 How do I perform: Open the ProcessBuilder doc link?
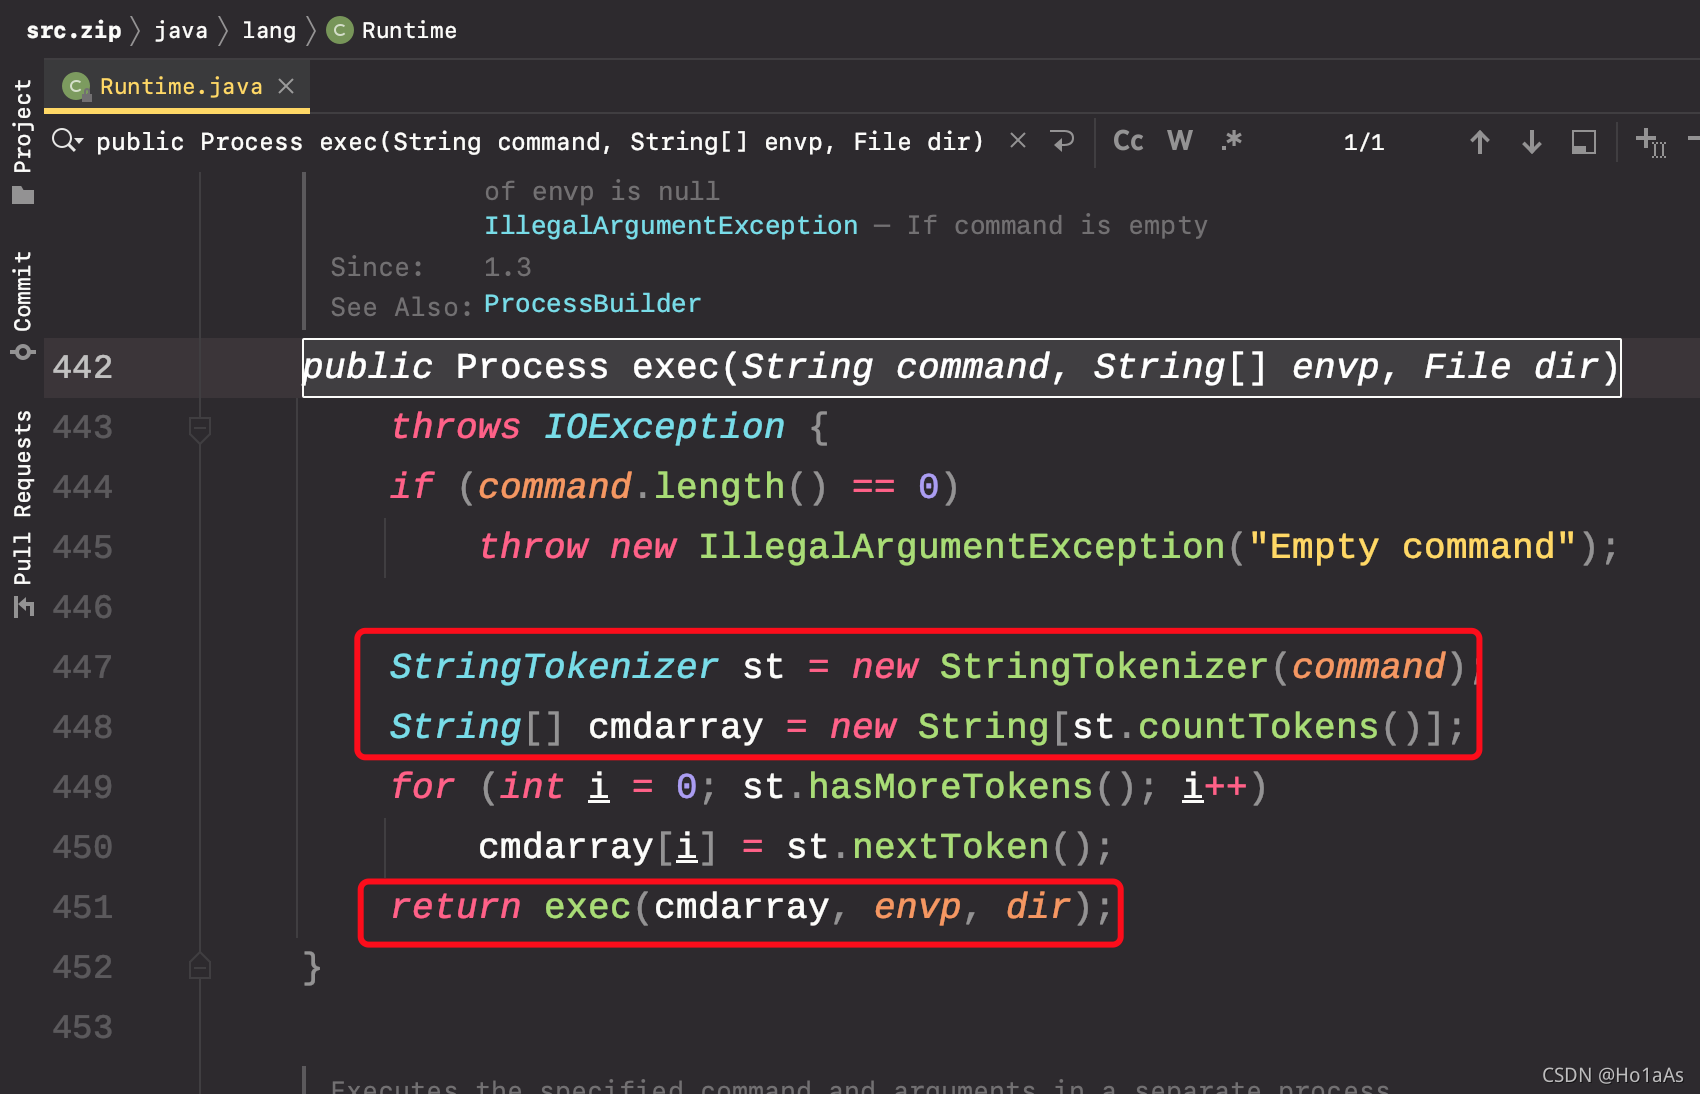[592, 303]
